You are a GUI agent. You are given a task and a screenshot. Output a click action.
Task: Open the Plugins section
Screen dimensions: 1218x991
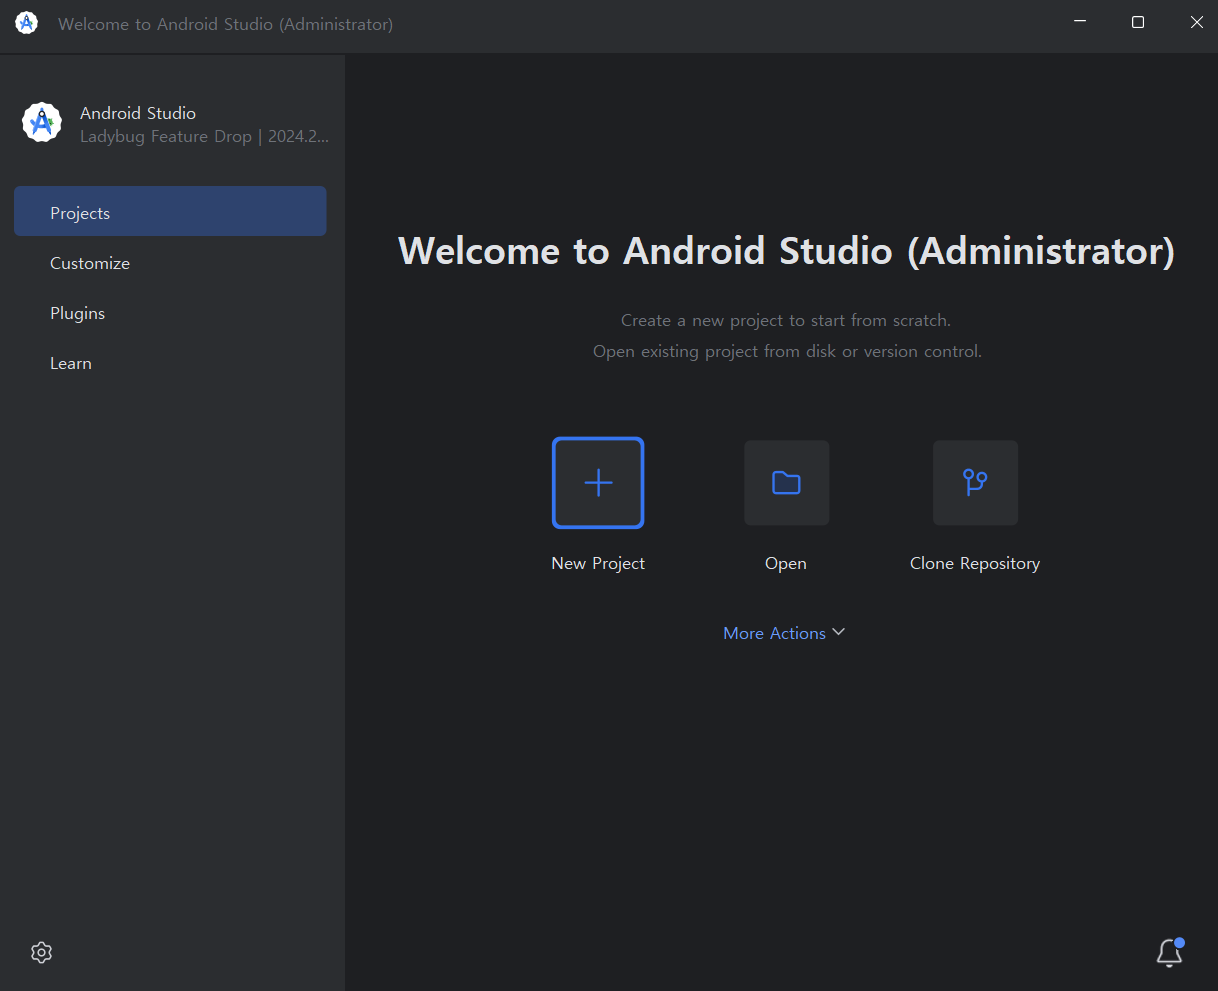click(78, 313)
